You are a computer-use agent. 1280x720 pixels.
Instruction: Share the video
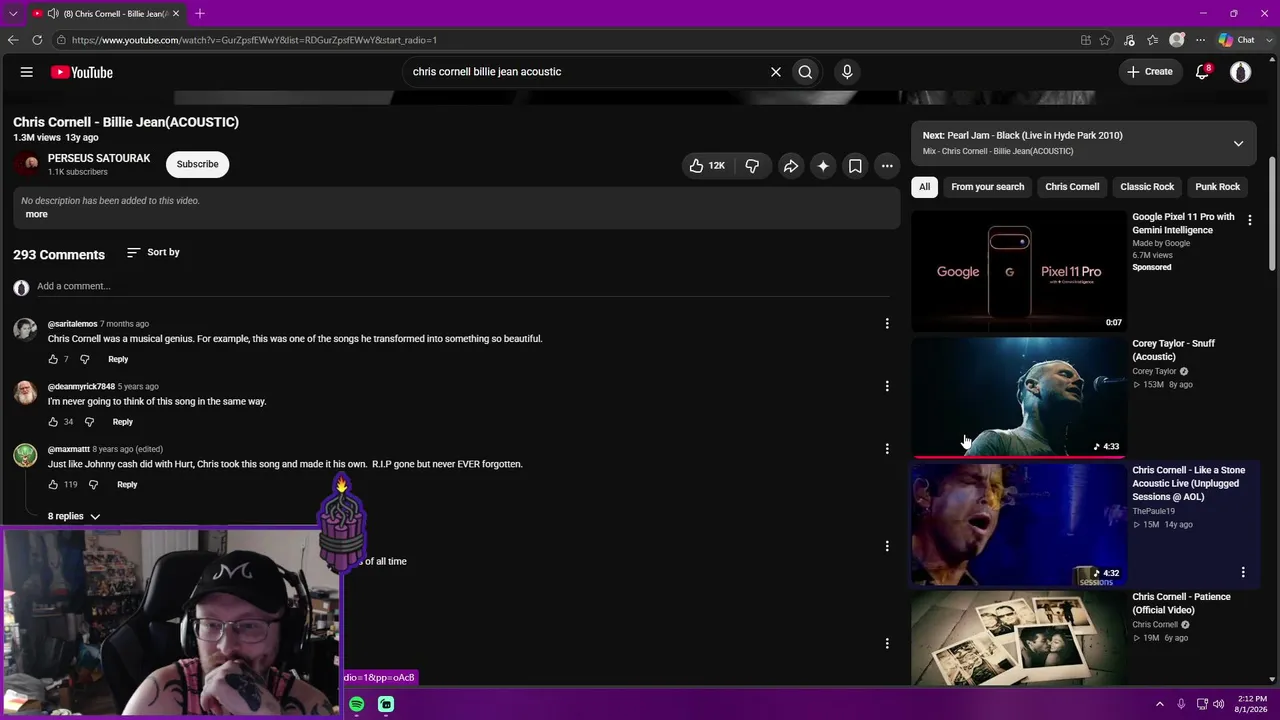[790, 166]
